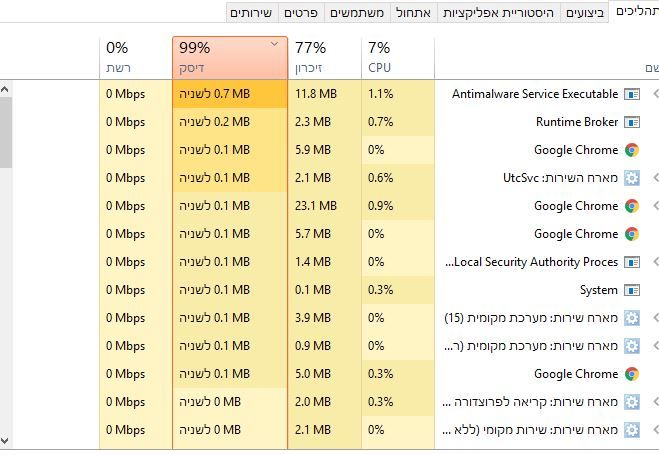The width and height of the screenshot is (659, 455).
Task: Sort by the זיכרון 77% column header
Action: point(324,58)
